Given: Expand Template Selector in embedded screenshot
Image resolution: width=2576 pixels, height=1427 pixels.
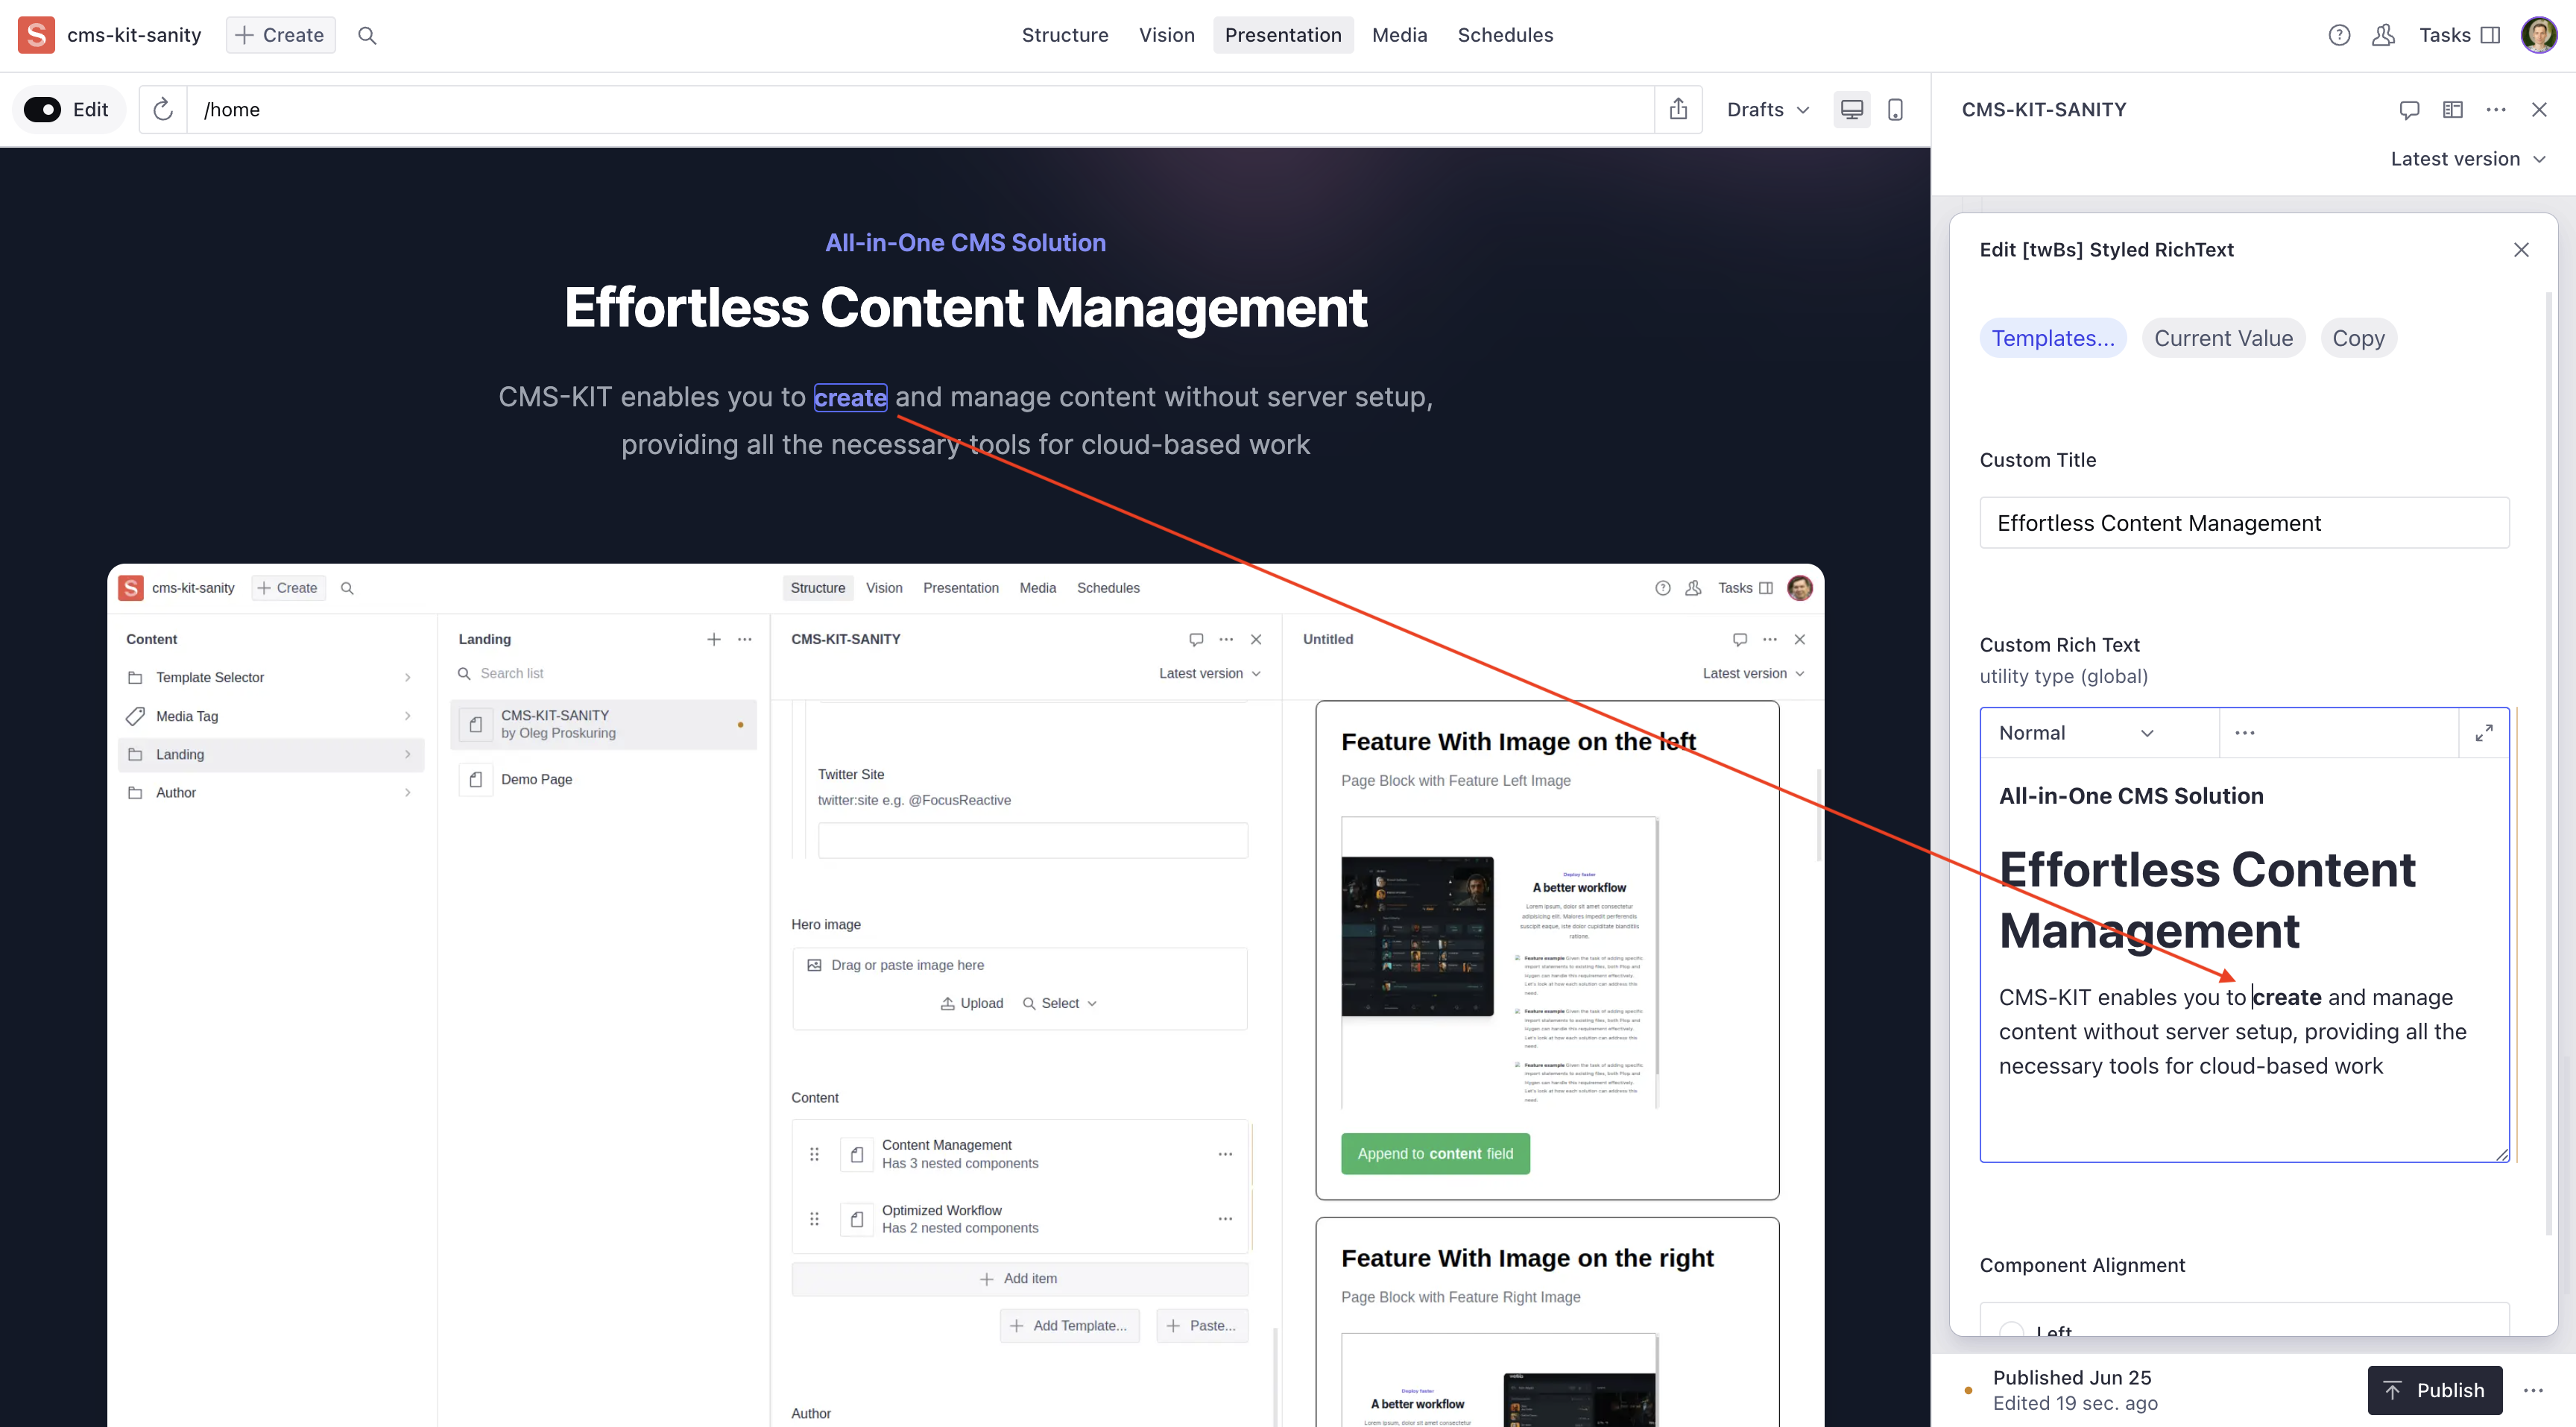Looking at the screenshot, I should click(270, 677).
